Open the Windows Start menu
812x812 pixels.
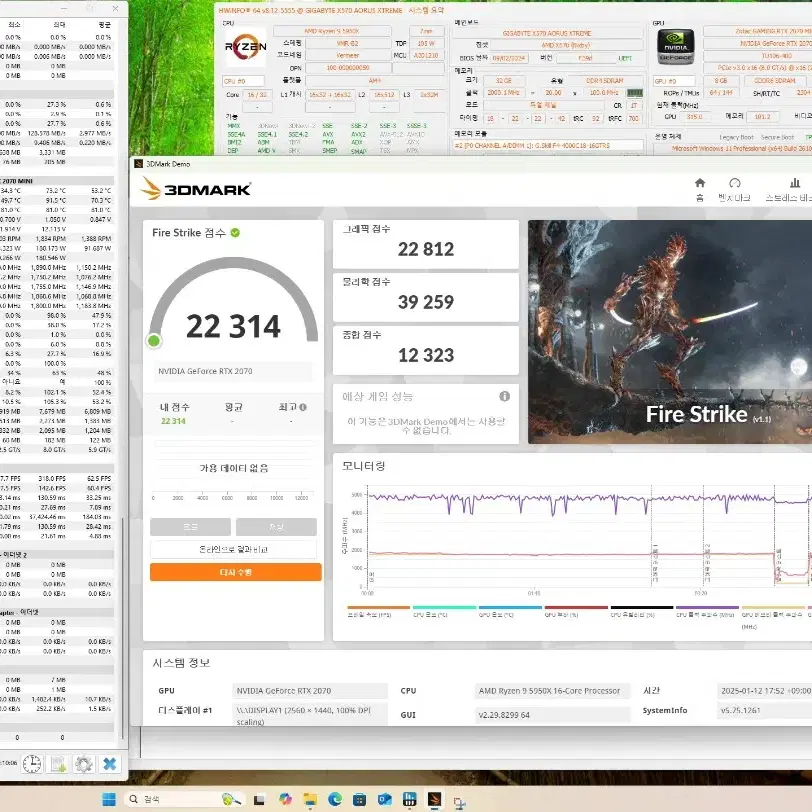(x=109, y=799)
